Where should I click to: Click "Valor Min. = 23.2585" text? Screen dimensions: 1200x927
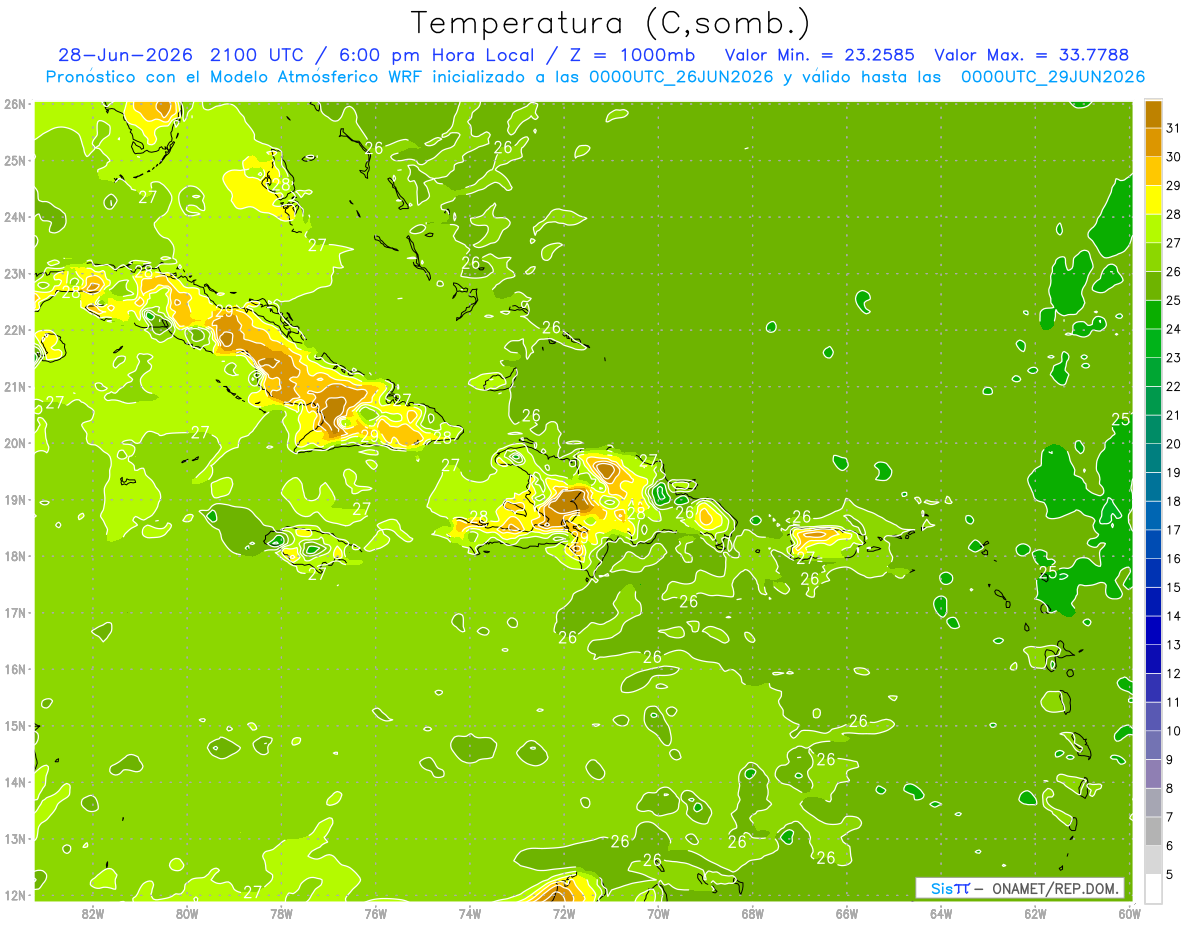click(819, 55)
